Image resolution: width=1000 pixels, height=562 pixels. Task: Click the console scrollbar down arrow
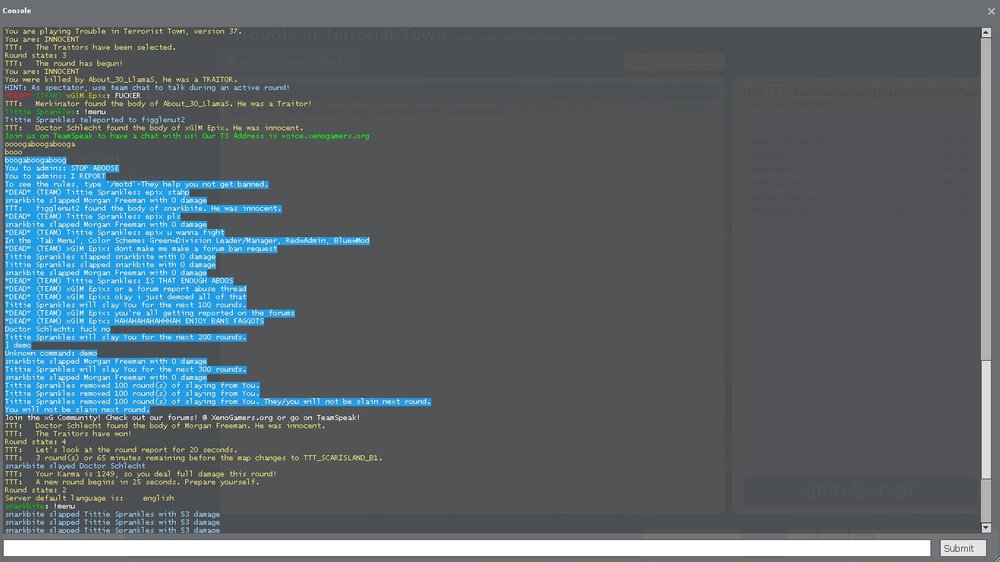pos(986,528)
